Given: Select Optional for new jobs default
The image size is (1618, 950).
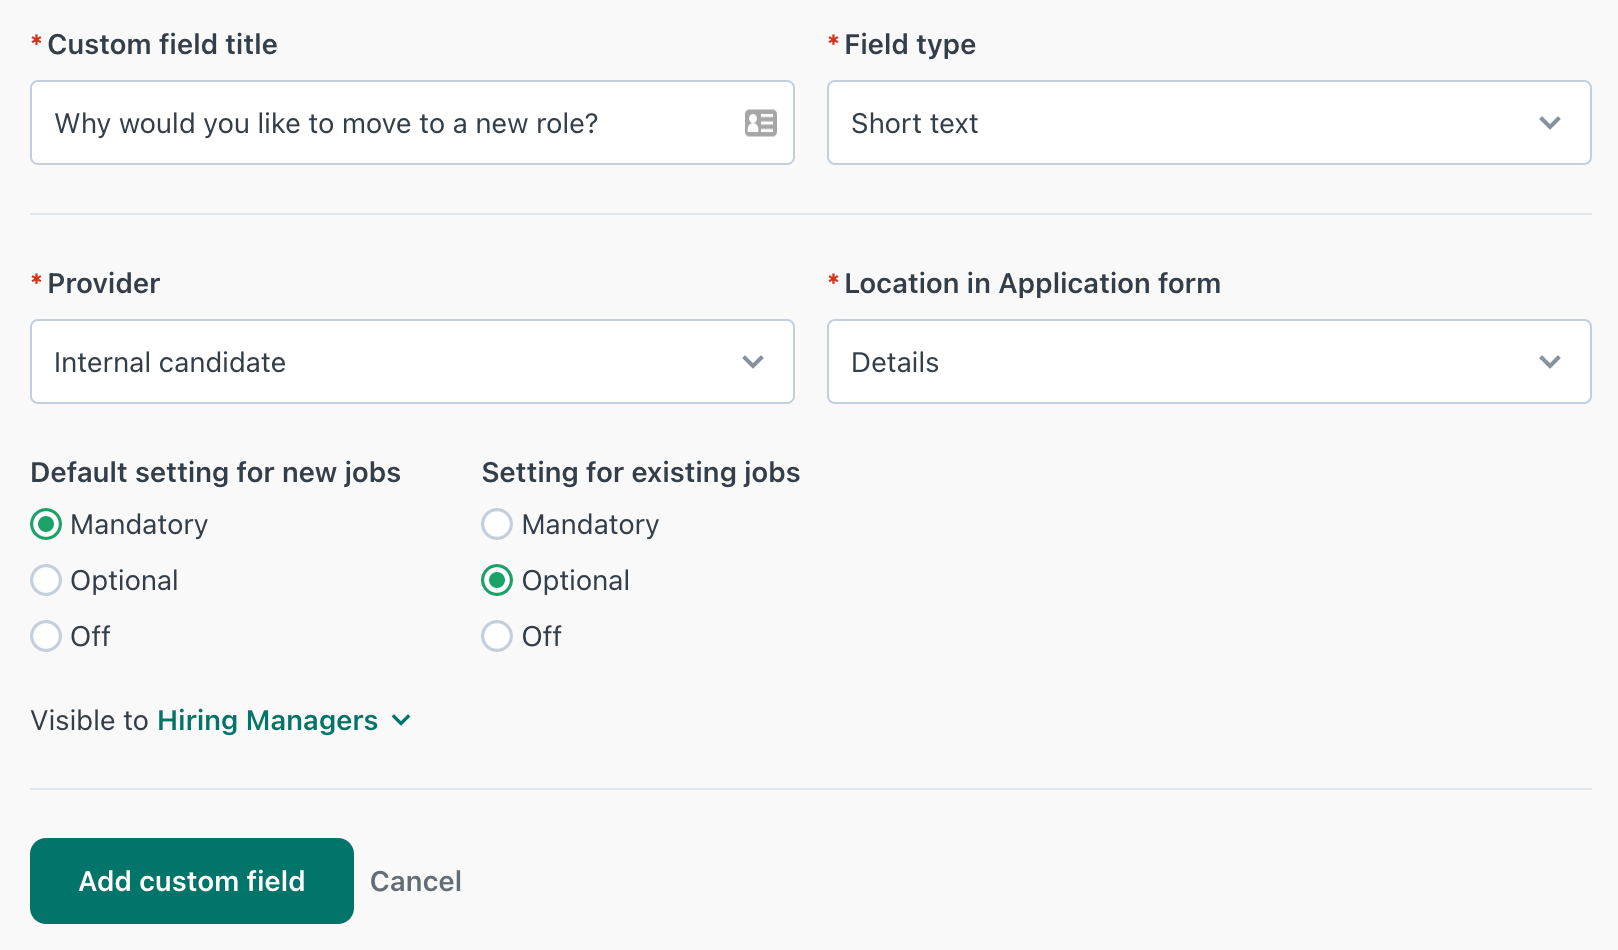Looking at the screenshot, I should point(46,580).
